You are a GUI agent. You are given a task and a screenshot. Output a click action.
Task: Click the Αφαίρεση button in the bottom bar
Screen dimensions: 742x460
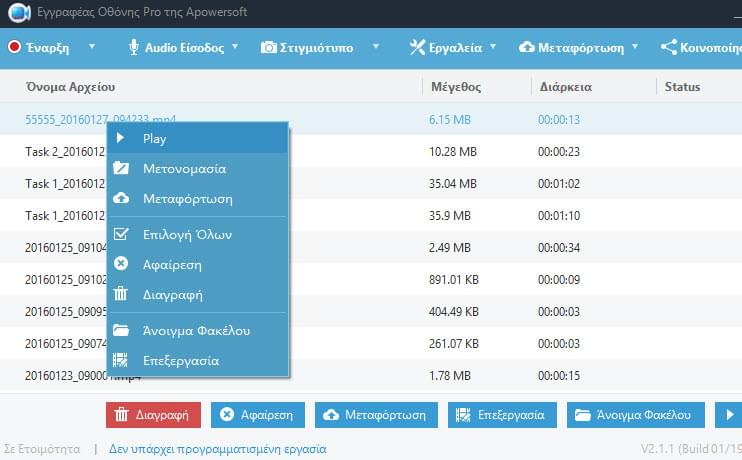[x=258, y=415]
